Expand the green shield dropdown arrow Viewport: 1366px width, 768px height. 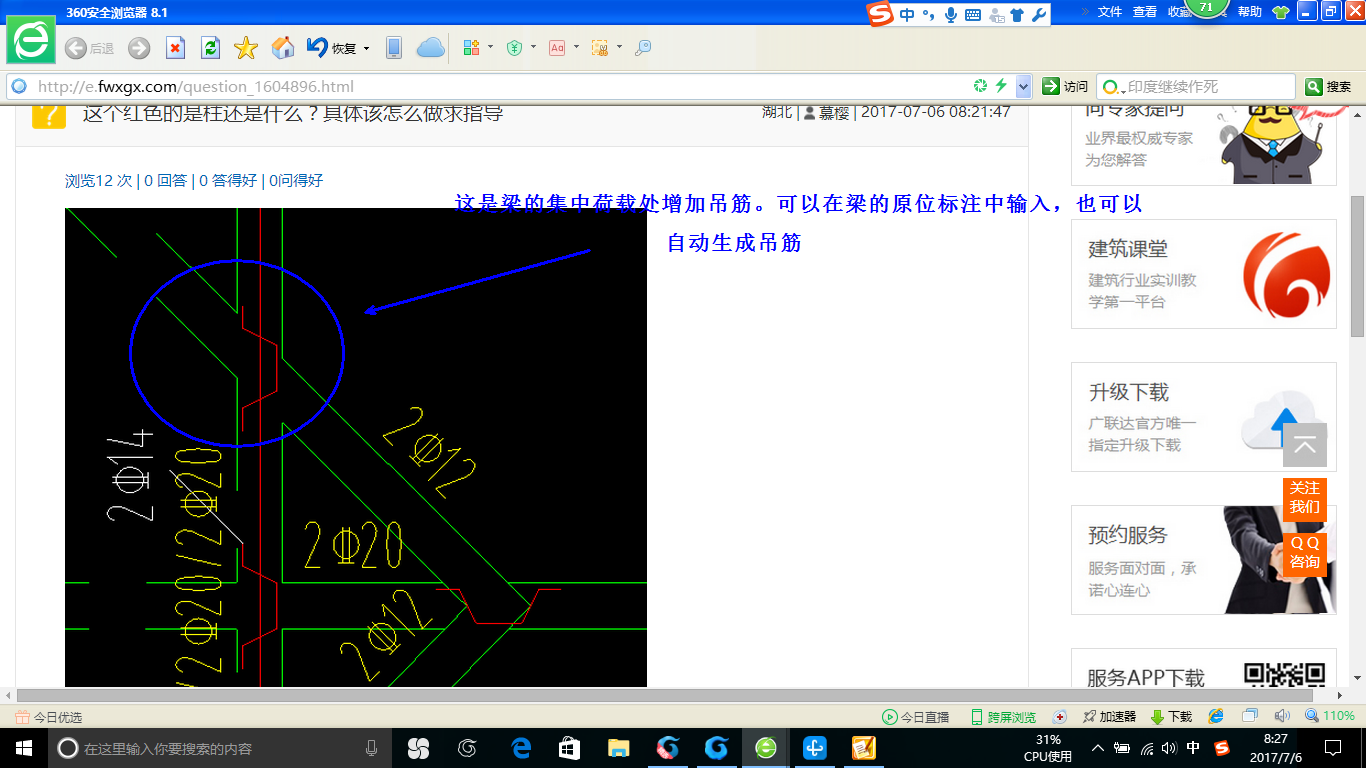tap(533, 47)
